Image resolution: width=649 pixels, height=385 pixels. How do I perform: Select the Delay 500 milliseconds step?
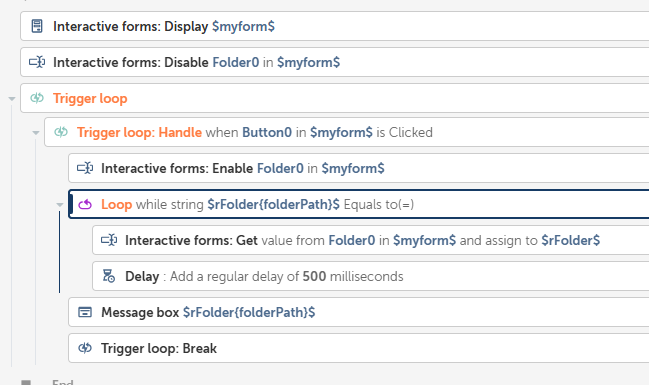[370, 276]
